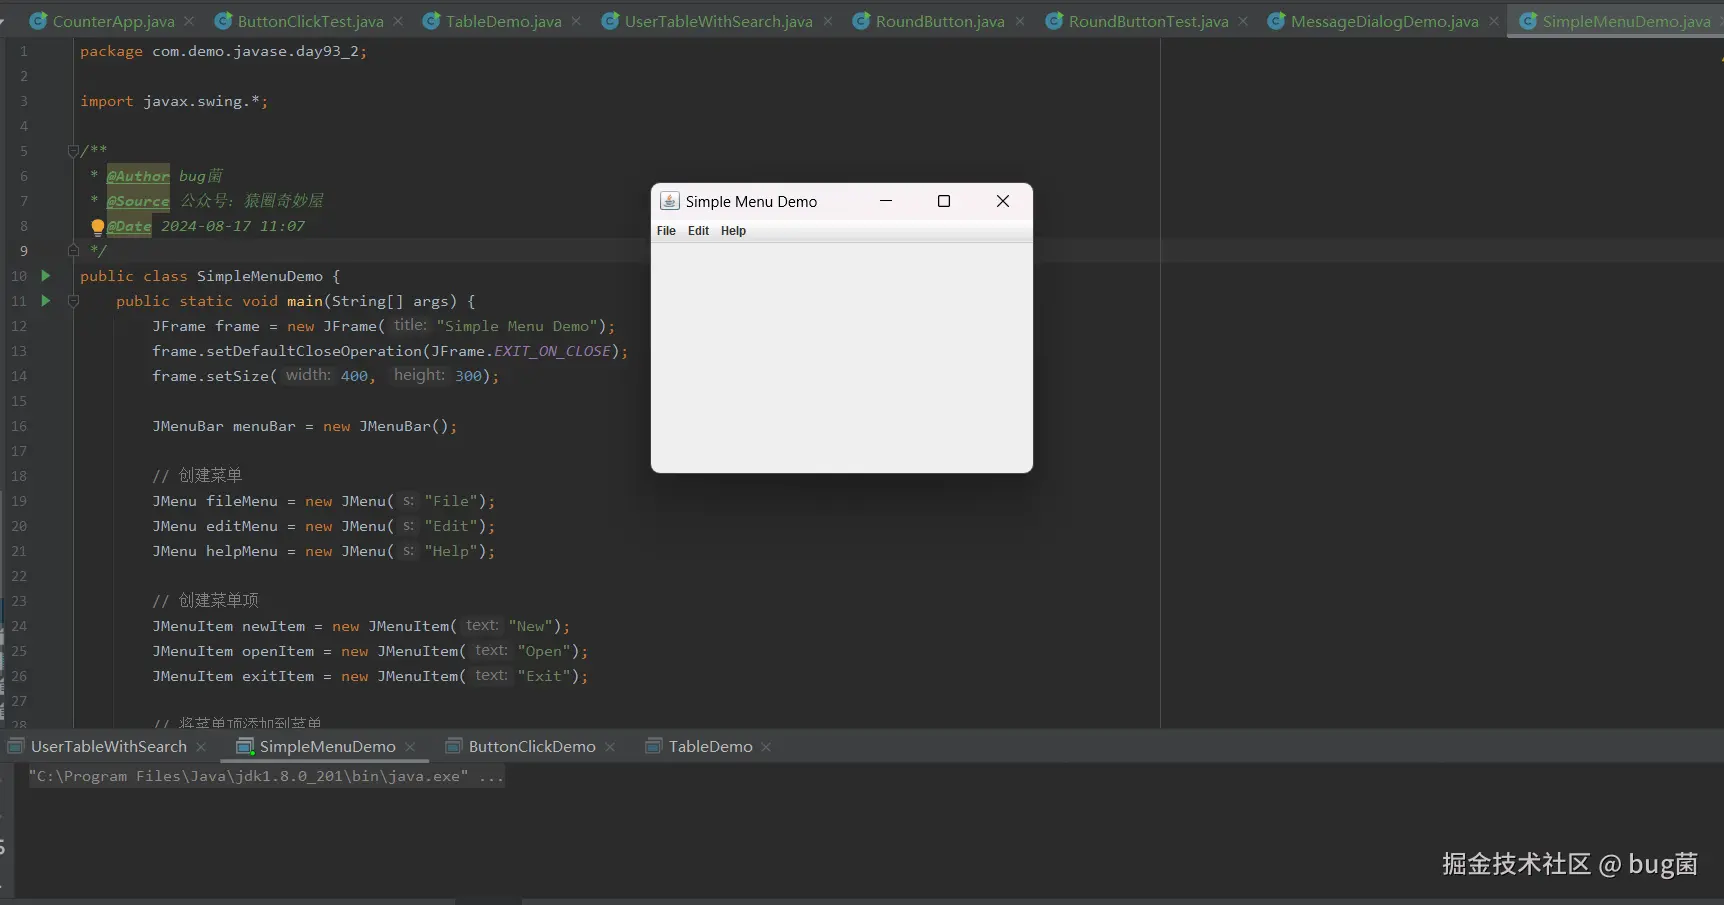Screen dimensions: 1724x905
Task: Select the TableDemo run tab
Action: (x=709, y=747)
